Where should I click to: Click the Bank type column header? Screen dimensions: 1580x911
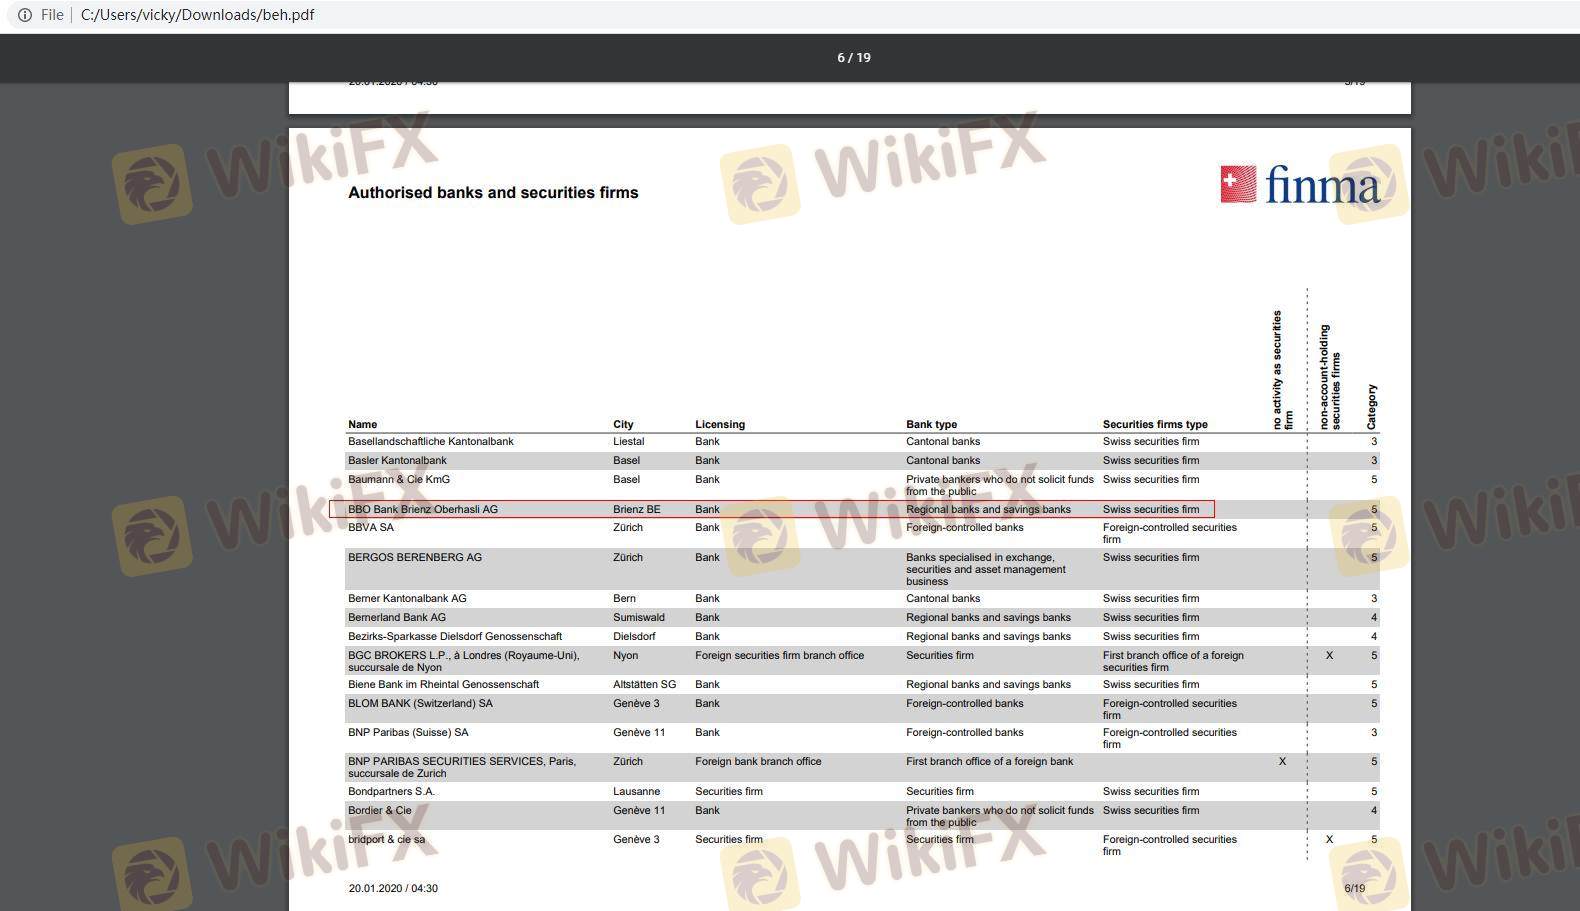point(931,424)
